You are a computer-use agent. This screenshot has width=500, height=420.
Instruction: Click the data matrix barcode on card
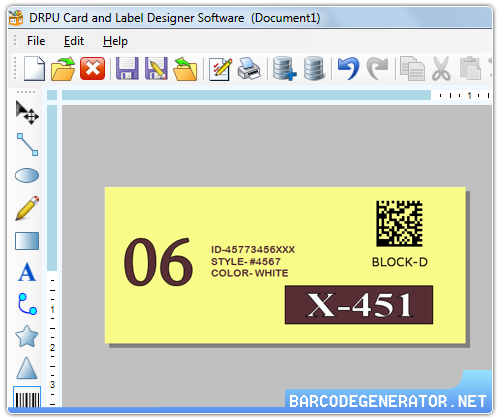click(x=399, y=223)
